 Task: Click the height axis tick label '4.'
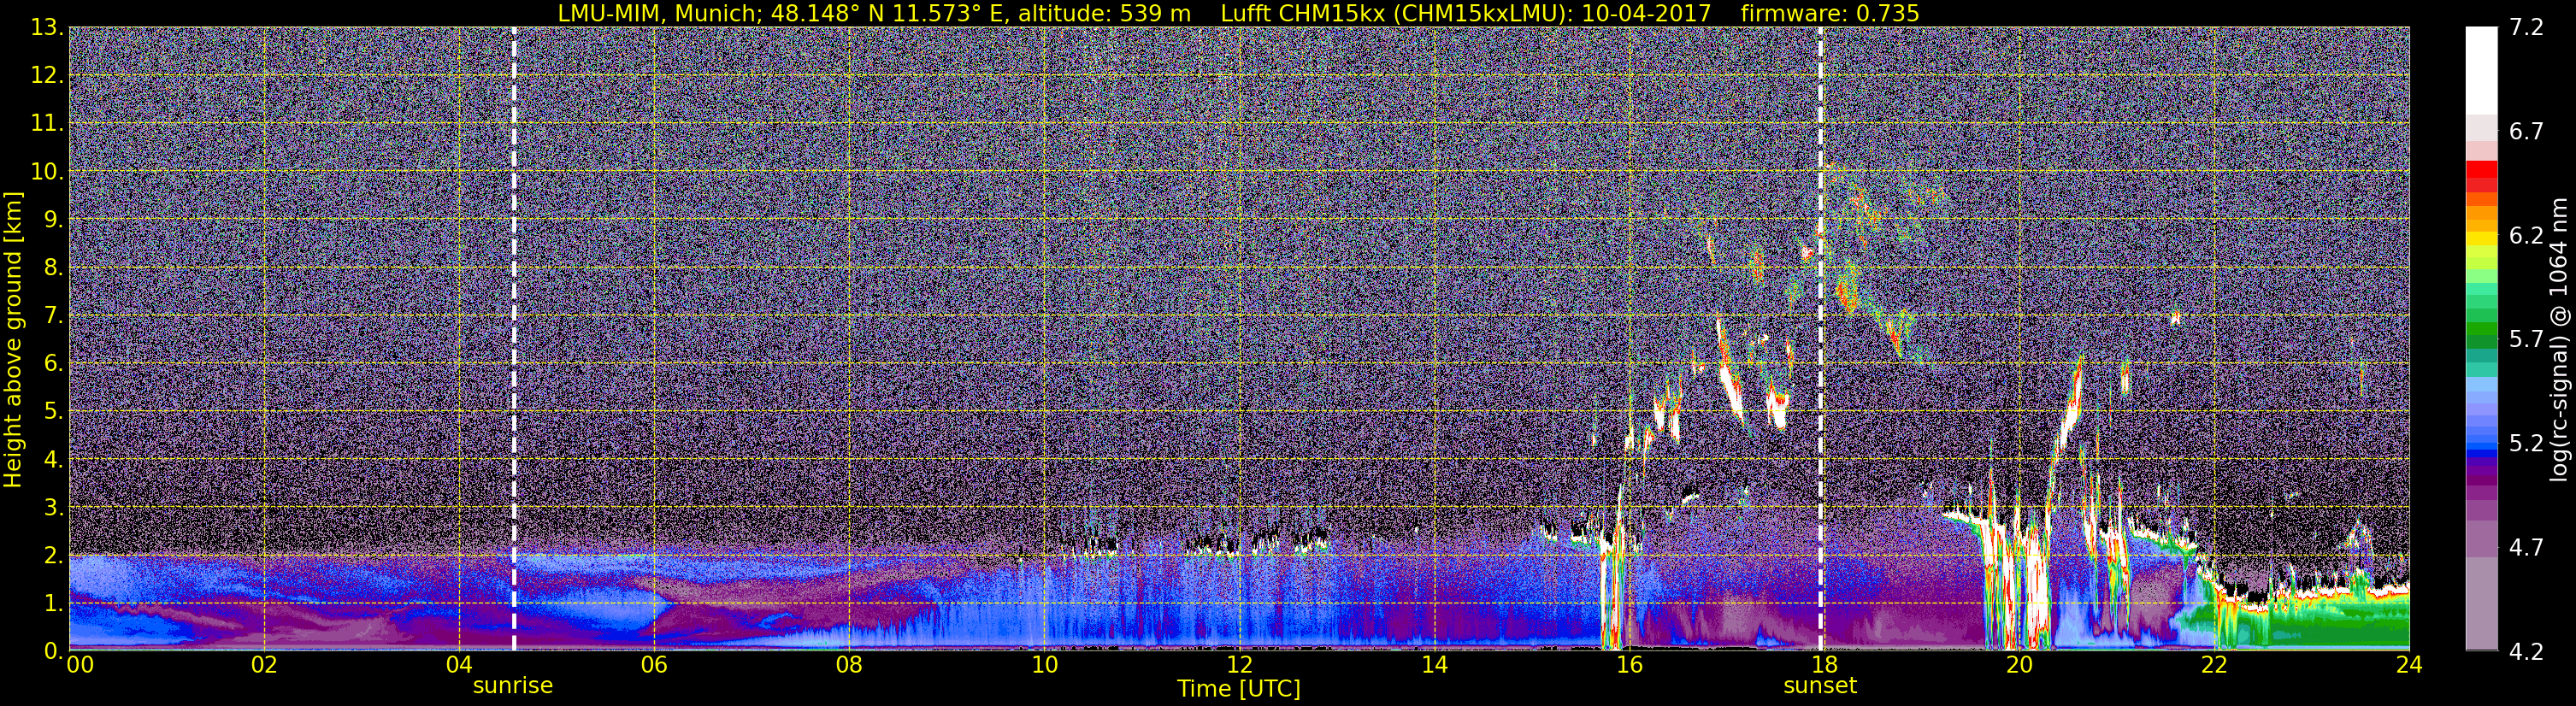(x=54, y=460)
